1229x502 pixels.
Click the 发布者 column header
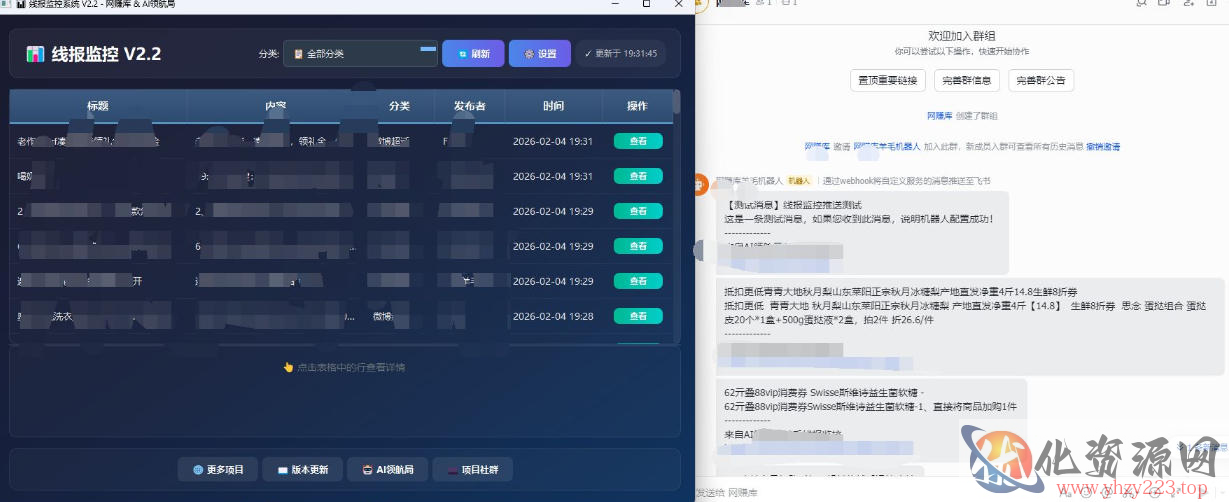click(470, 106)
